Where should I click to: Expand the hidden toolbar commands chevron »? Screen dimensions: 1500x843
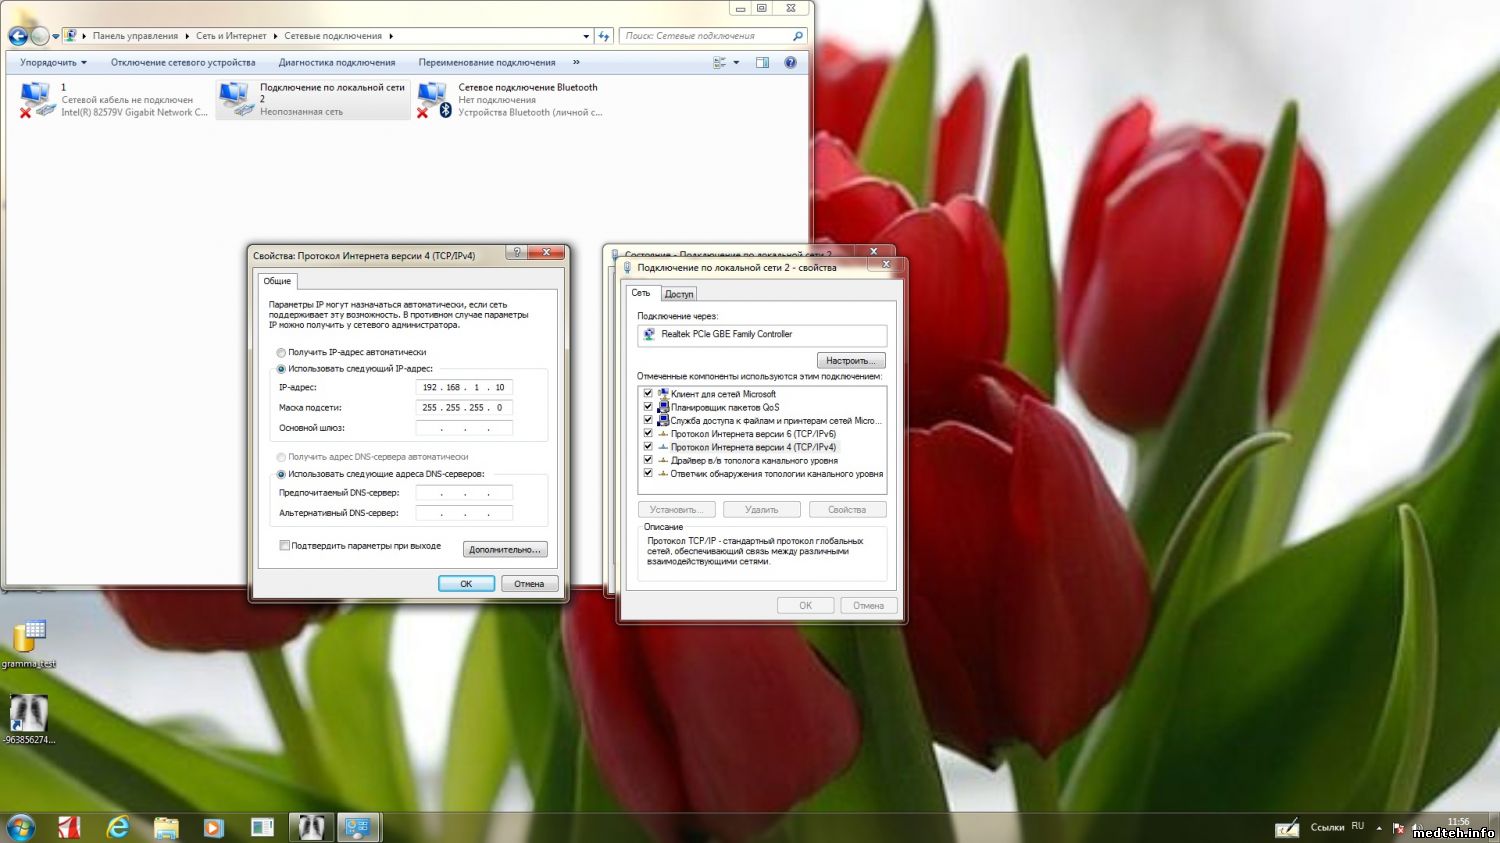576,62
